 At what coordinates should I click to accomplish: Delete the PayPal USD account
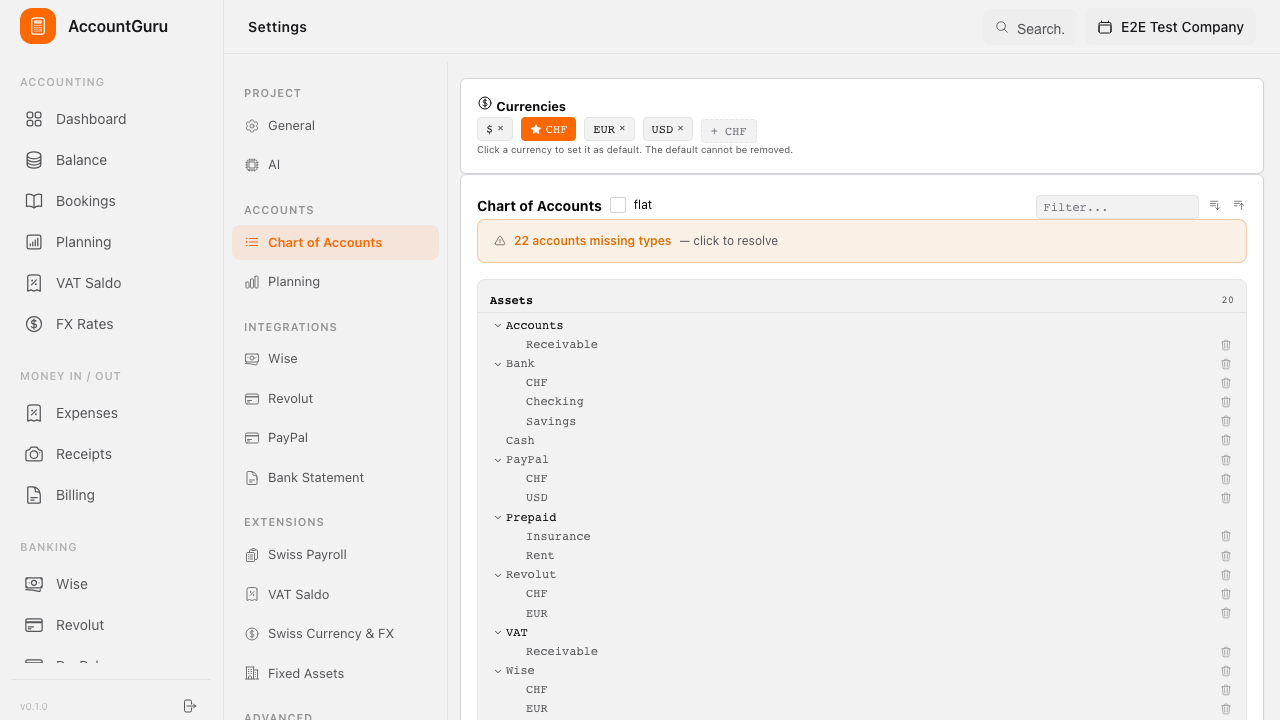tap(1226, 498)
